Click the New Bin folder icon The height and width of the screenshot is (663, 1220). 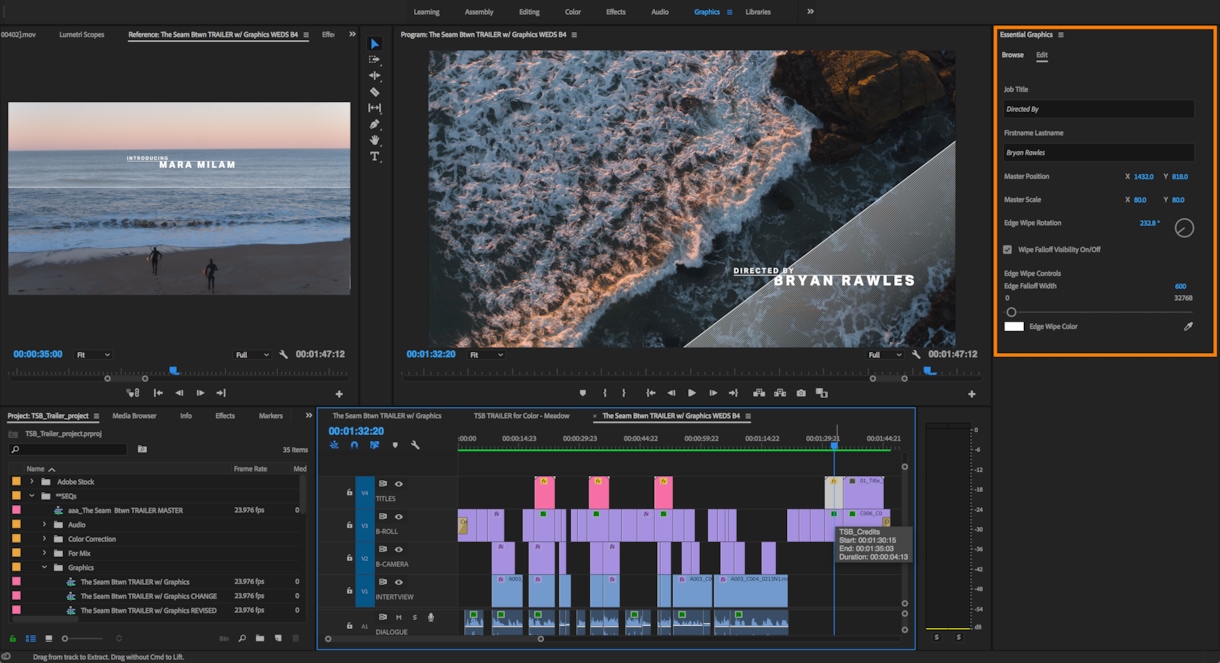click(x=260, y=638)
